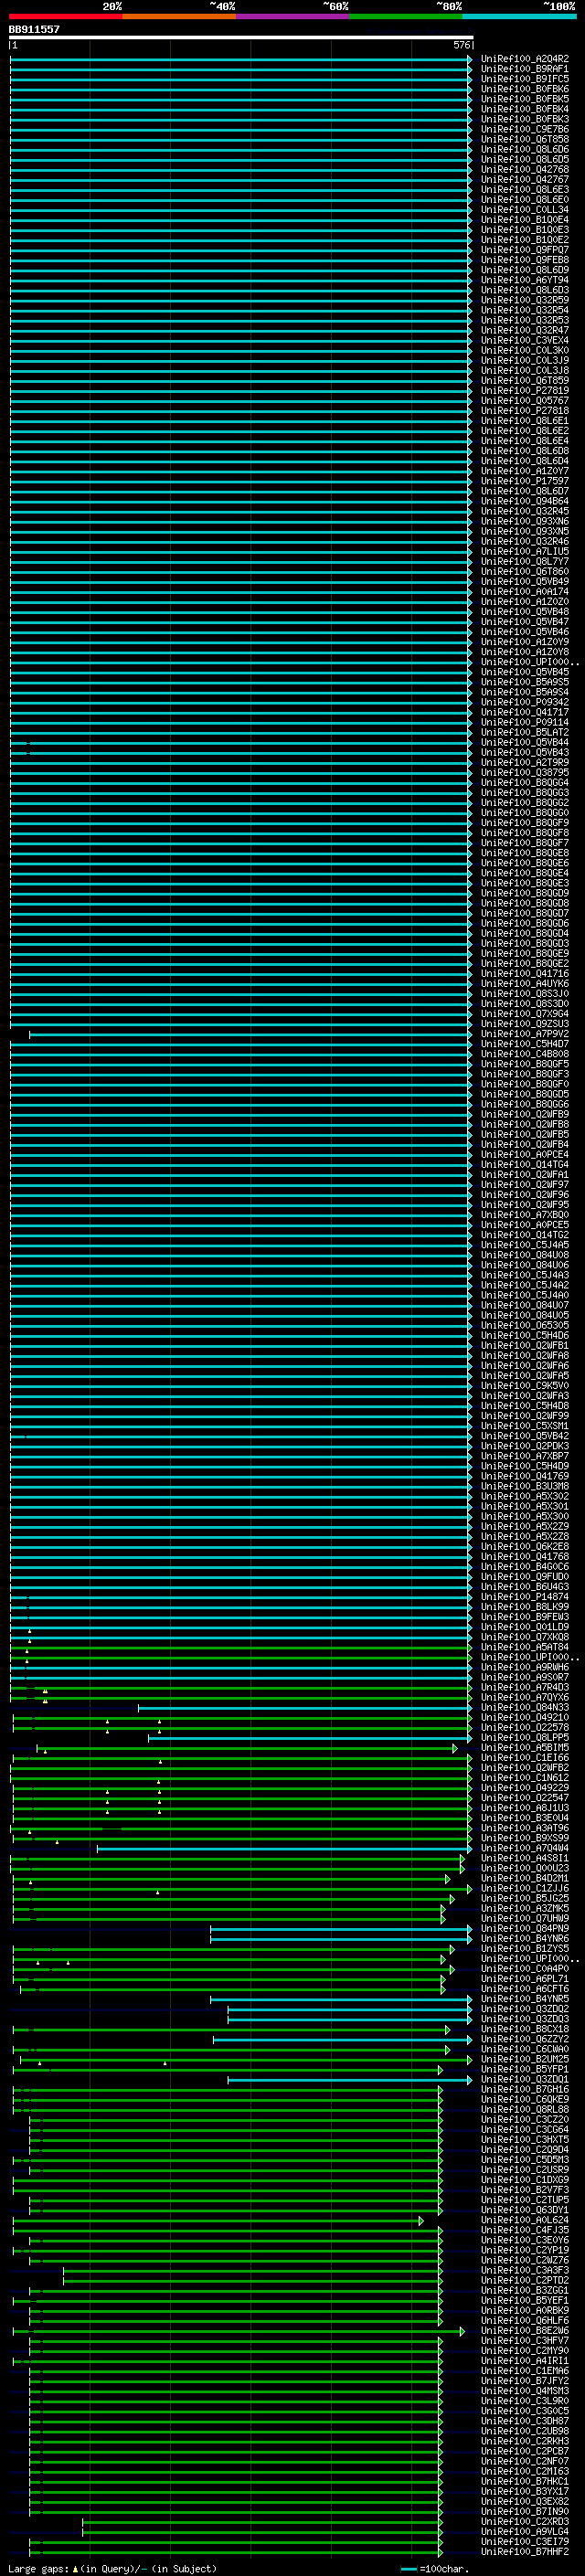Select hit UniRef100_B9RAF1

pyautogui.click(x=525, y=69)
